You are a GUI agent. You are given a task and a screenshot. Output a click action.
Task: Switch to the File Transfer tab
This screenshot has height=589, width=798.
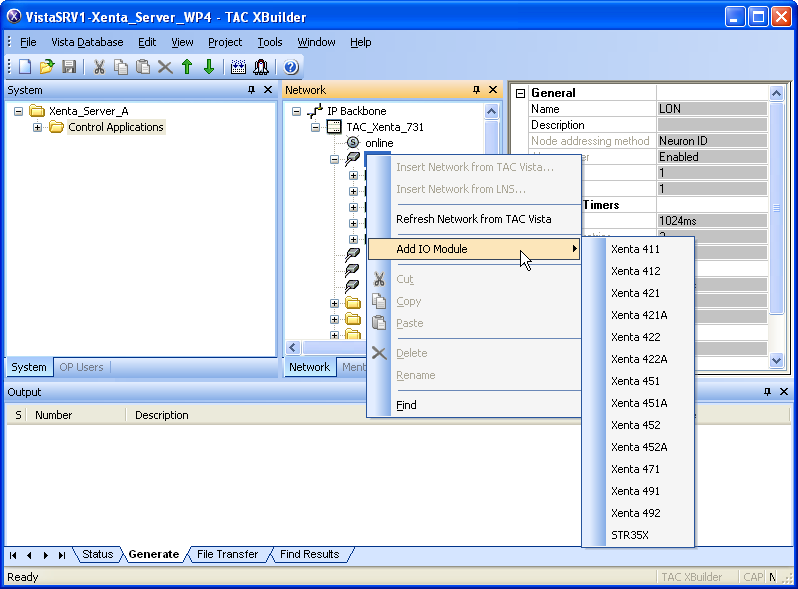pyautogui.click(x=227, y=554)
